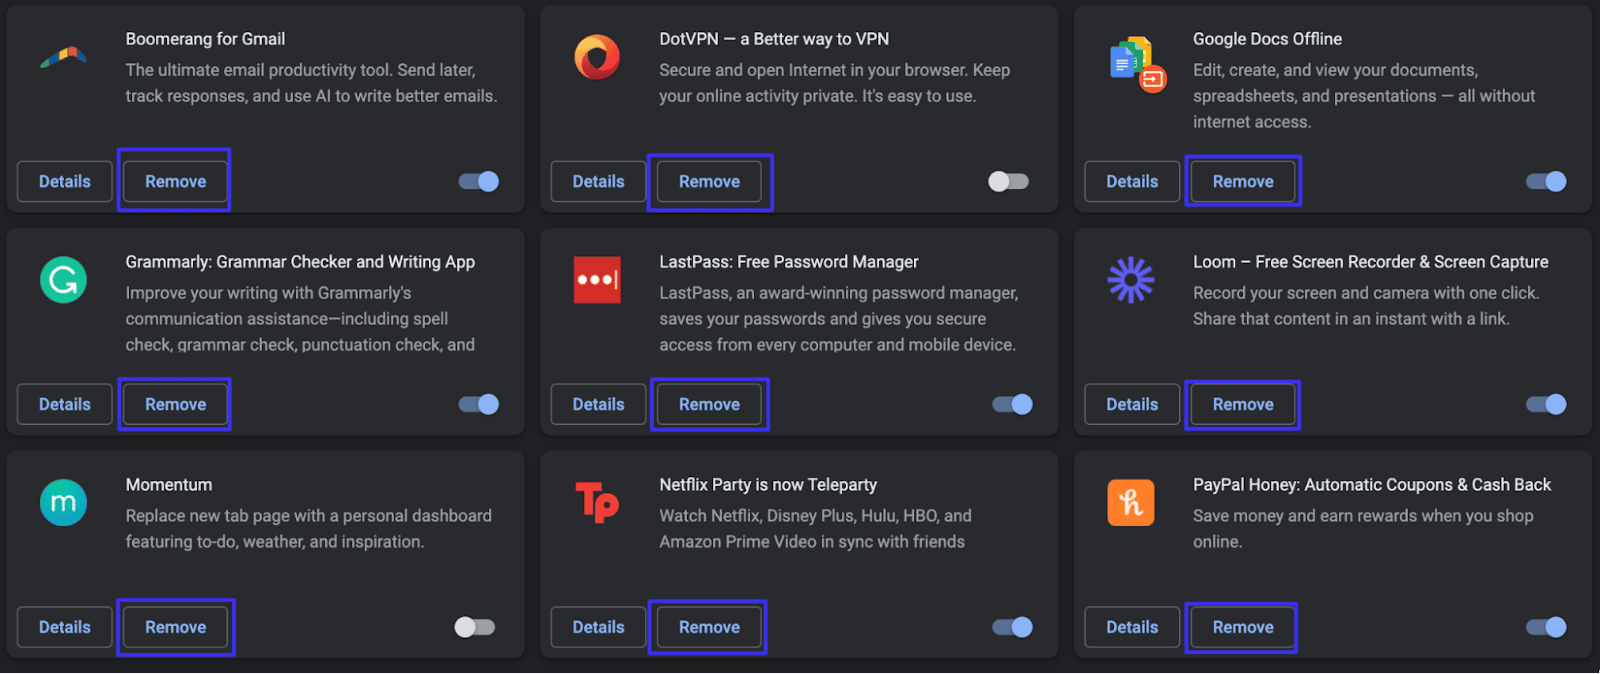1600x674 pixels.
Task: Turn on the Momentum extension switch
Action: coord(474,627)
